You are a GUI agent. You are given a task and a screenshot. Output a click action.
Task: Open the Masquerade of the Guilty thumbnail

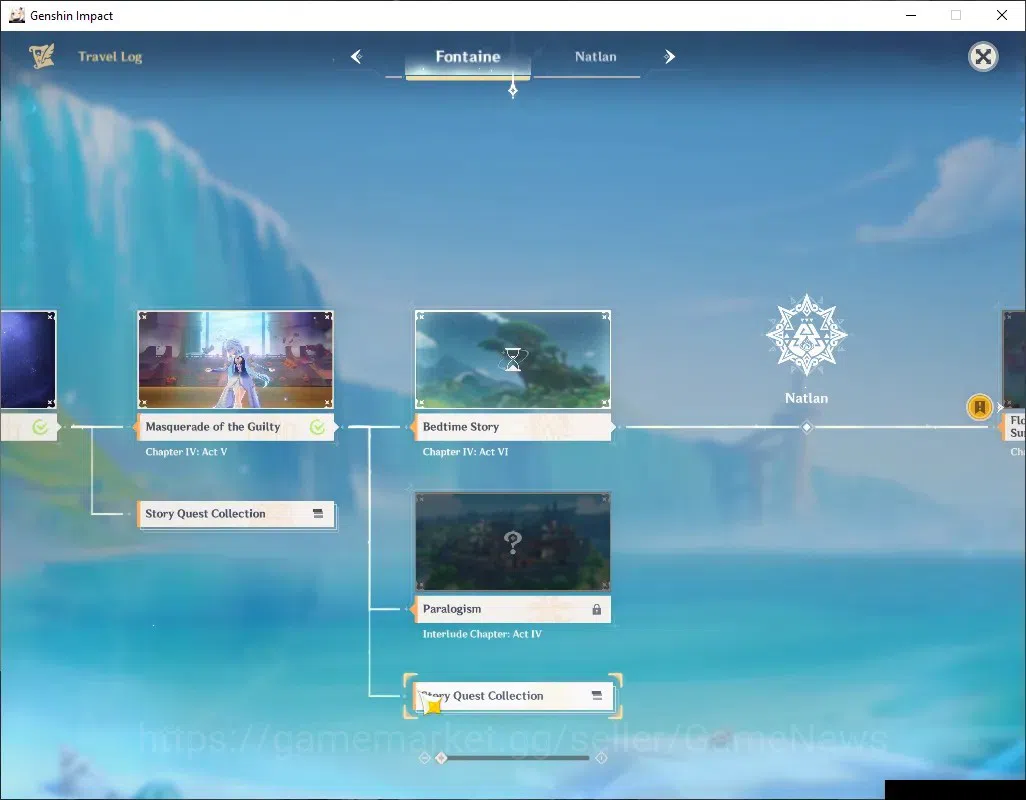tap(236, 359)
